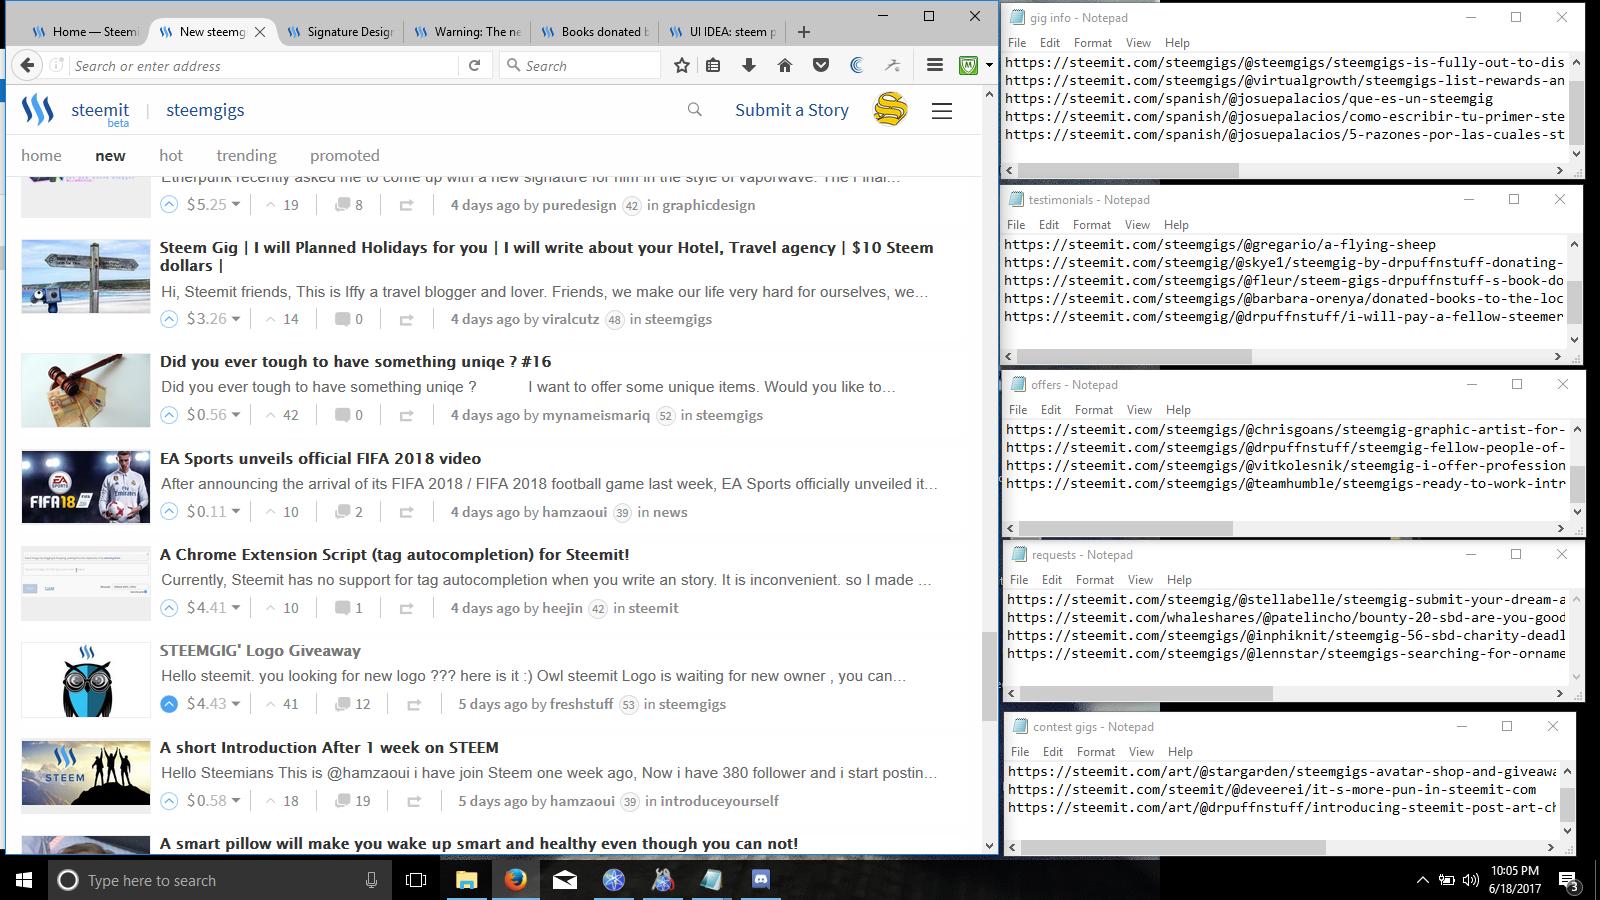The image size is (1600, 900).
Task: Open the promoted posts link
Action: [x=345, y=156]
